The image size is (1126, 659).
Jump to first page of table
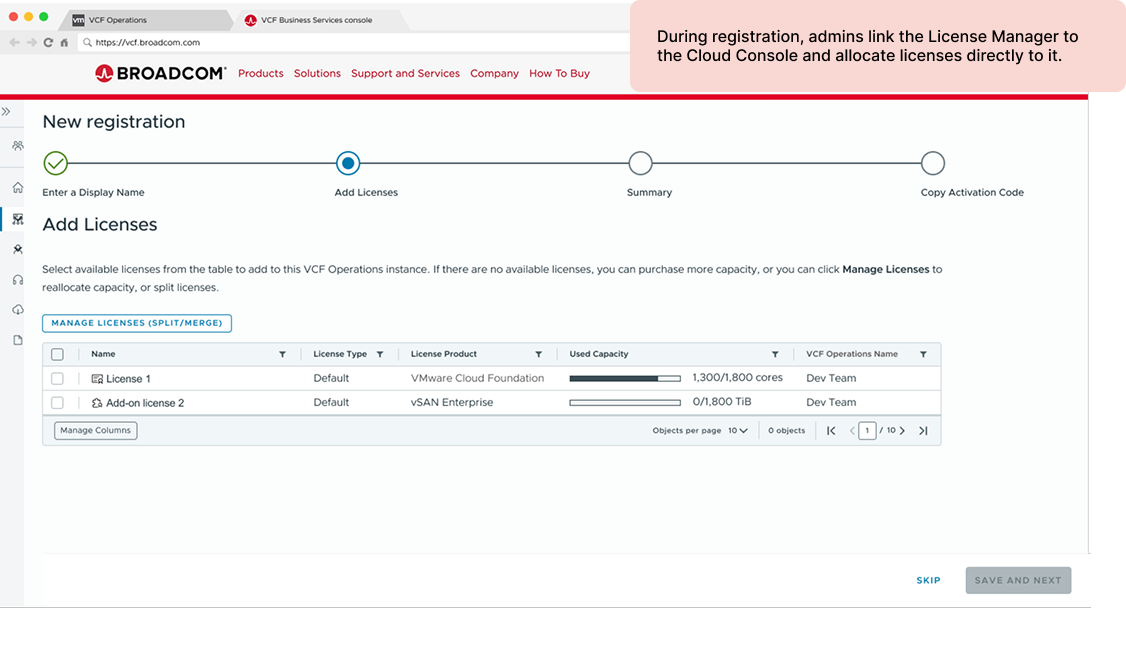(x=831, y=431)
